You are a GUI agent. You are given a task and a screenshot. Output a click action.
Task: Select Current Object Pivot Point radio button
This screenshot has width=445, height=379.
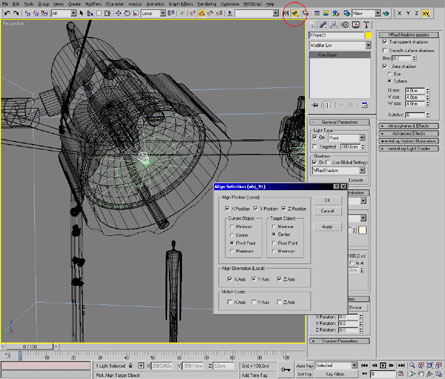pyautogui.click(x=232, y=243)
